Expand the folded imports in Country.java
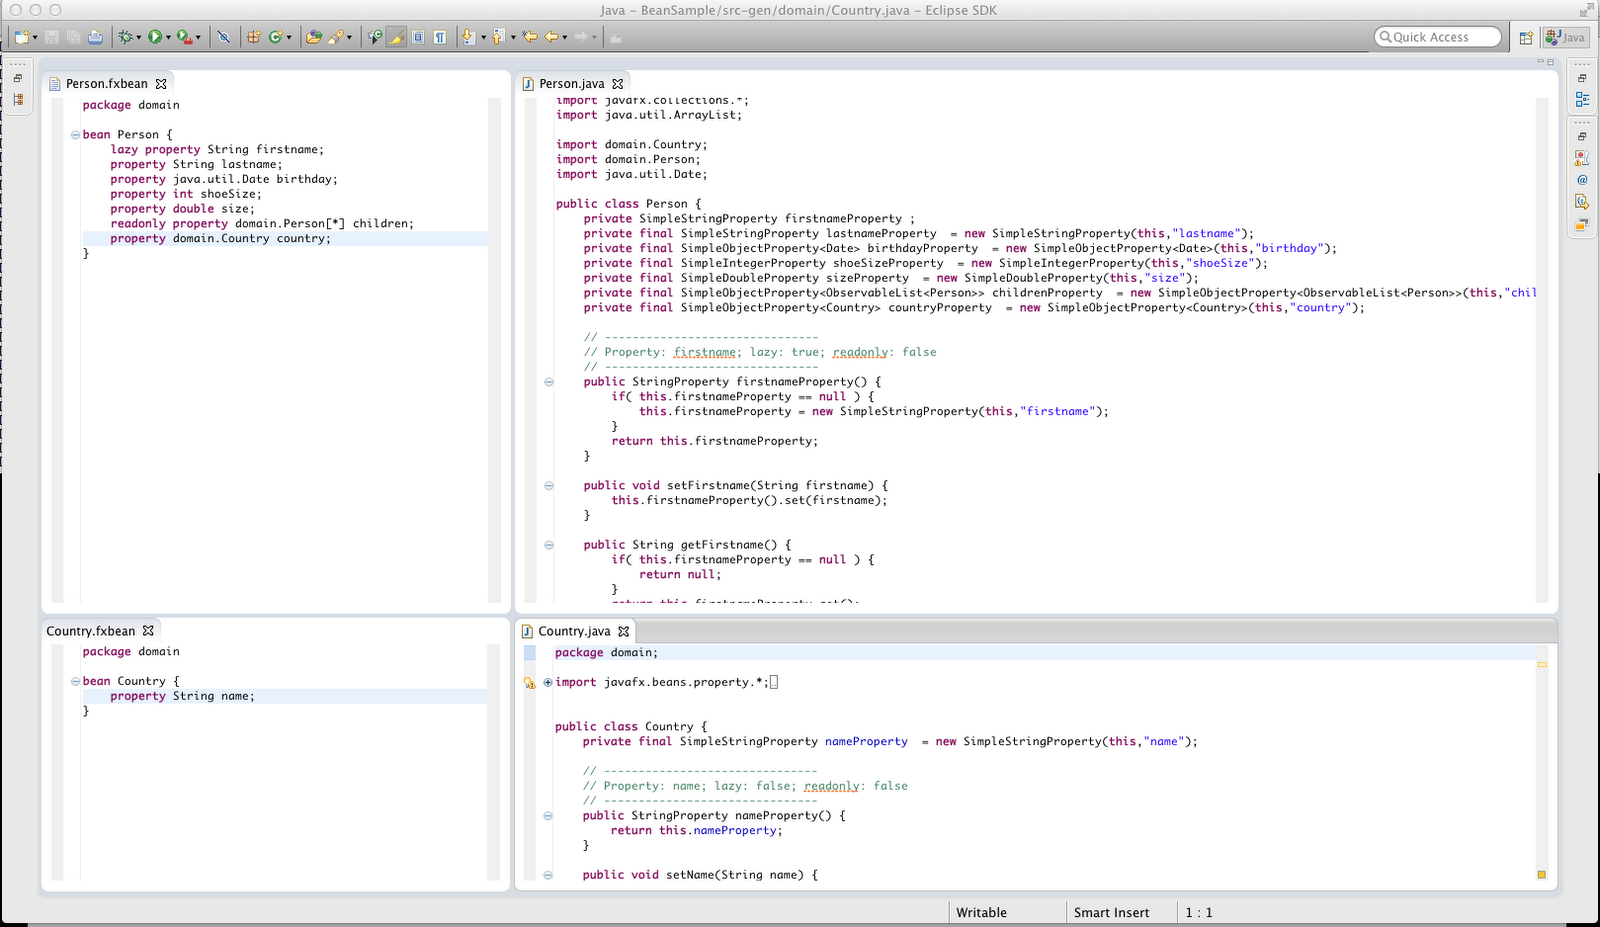 tap(547, 683)
